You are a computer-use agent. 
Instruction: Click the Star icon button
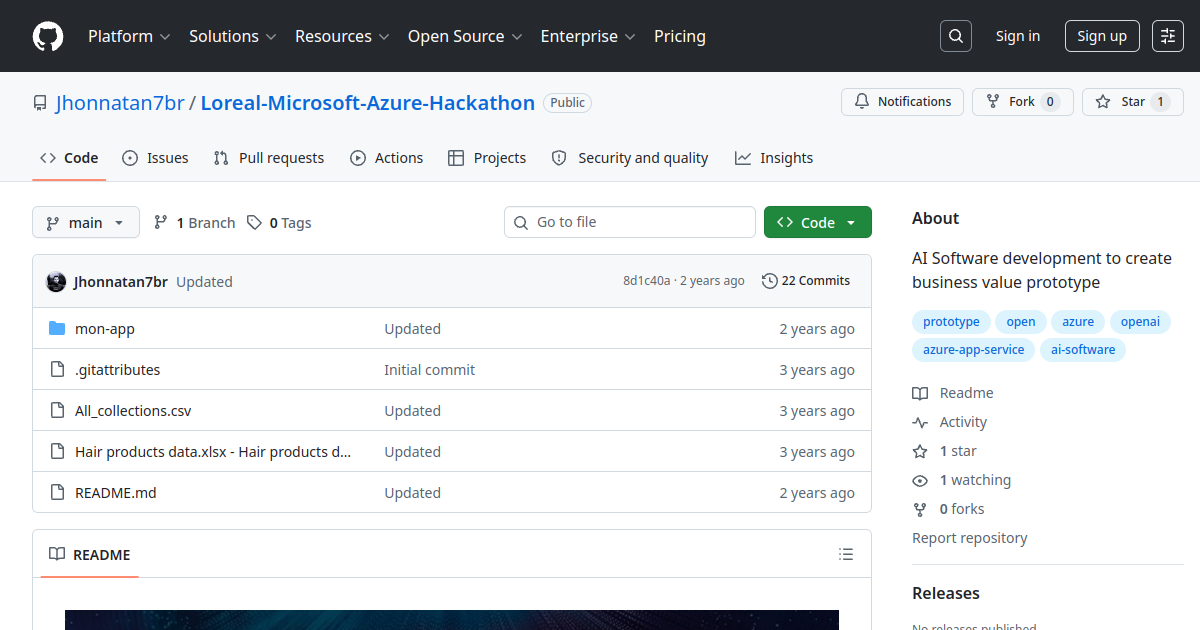(x=1103, y=102)
